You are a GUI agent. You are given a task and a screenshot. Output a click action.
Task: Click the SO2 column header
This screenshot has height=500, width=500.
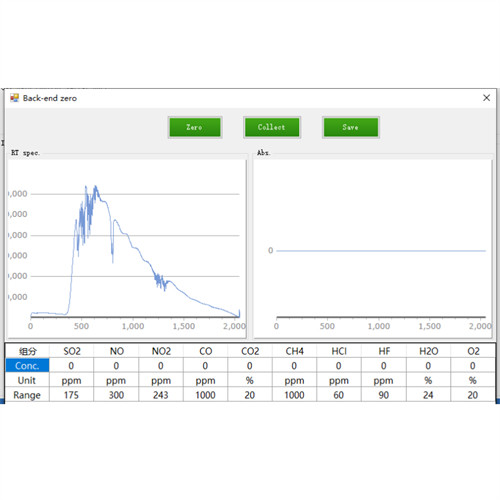point(72,351)
